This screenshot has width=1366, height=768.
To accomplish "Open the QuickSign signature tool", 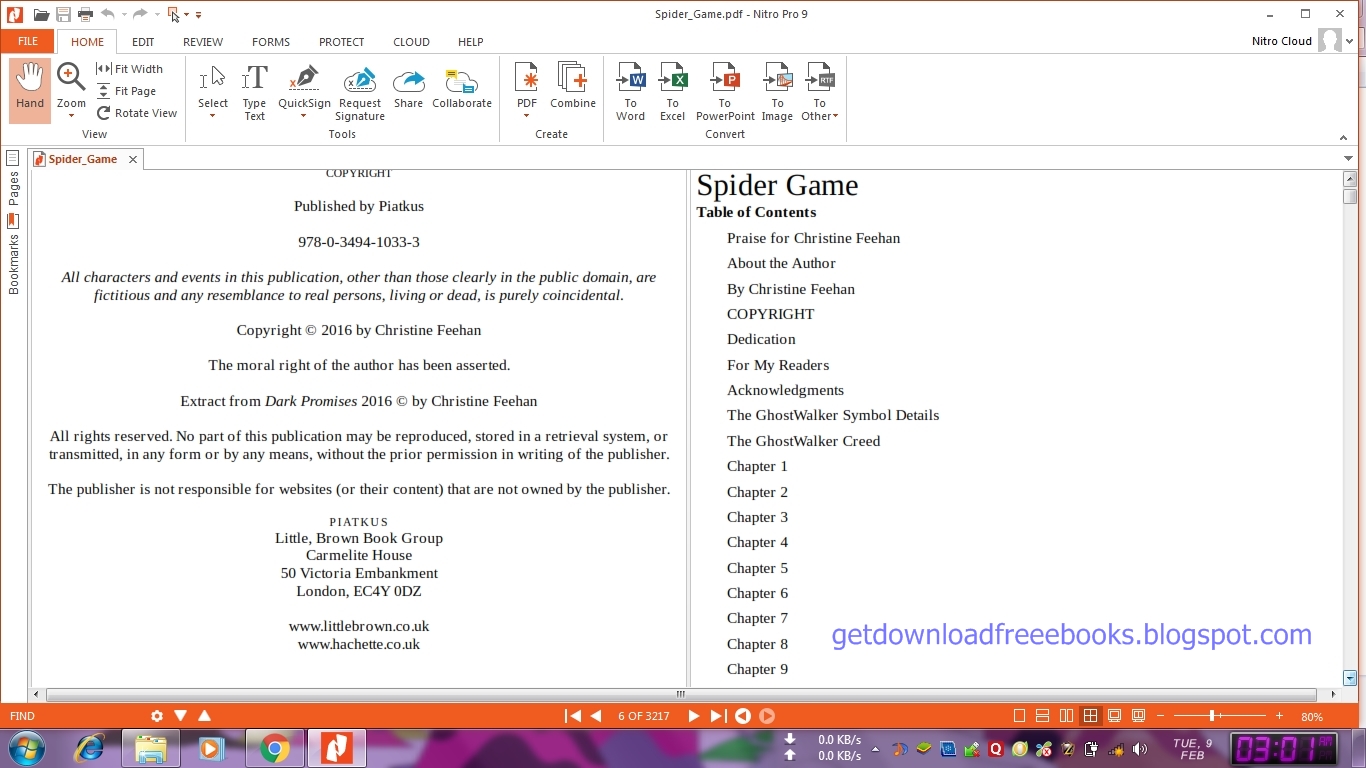I will pyautogui.click(x=304, y=85).
